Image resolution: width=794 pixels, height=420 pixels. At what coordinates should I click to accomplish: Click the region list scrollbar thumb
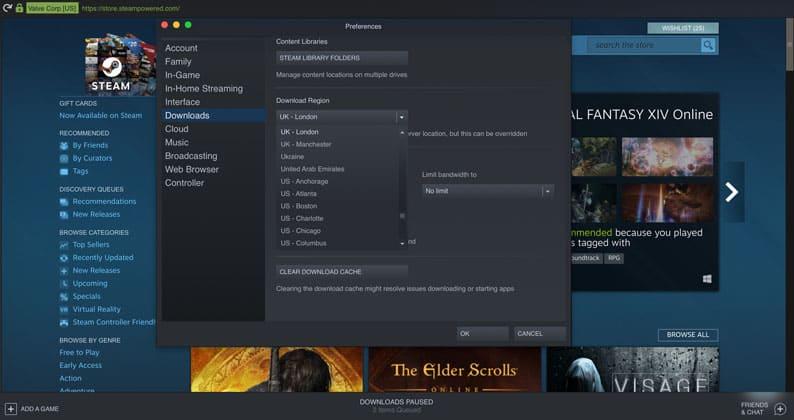[x=403, y=216]
